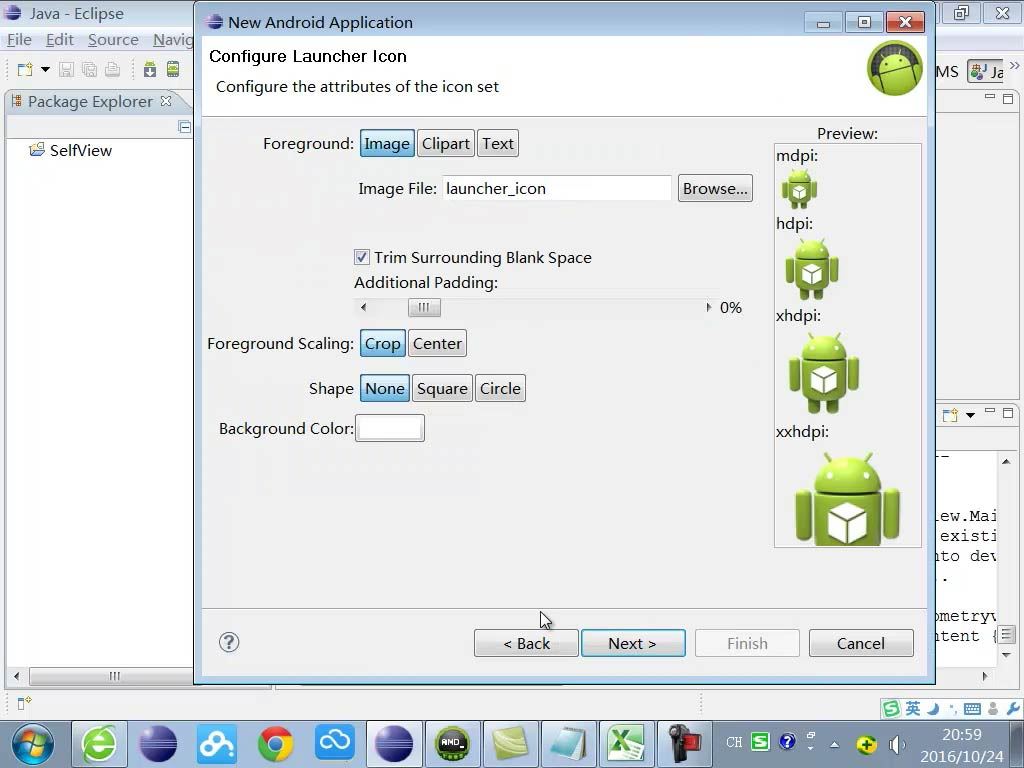Close the Package Explorer view tab
This screenshot has width=1024, height=768.
pos(166,101)
